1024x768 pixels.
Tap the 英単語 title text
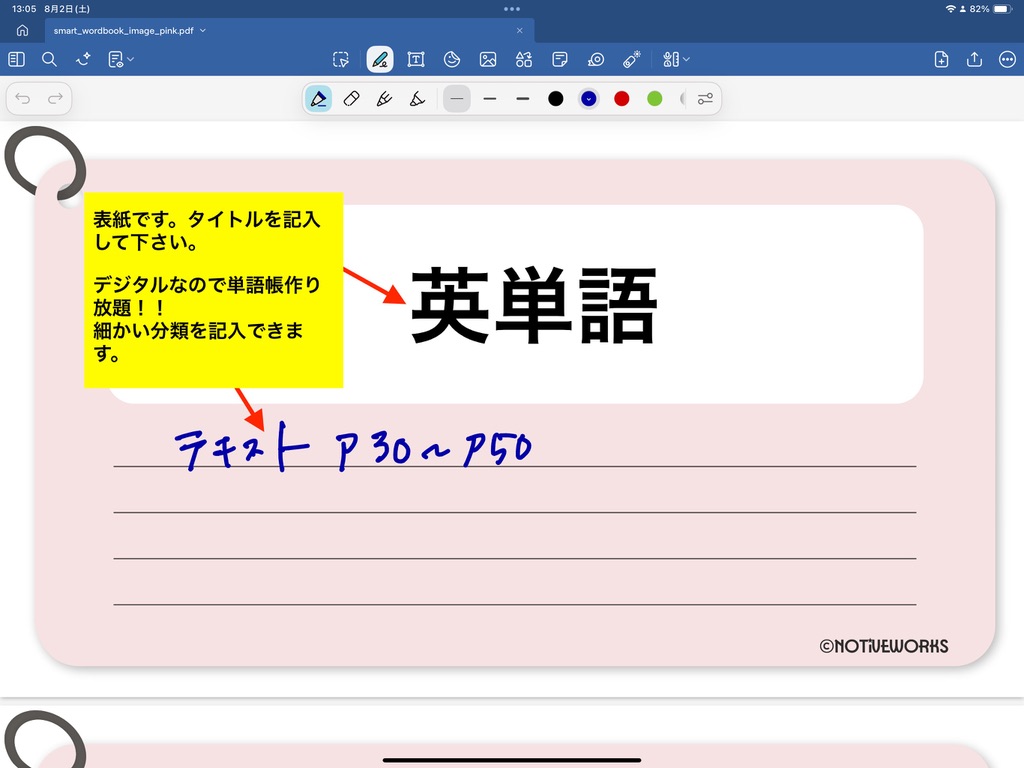[x=534, y=305]
